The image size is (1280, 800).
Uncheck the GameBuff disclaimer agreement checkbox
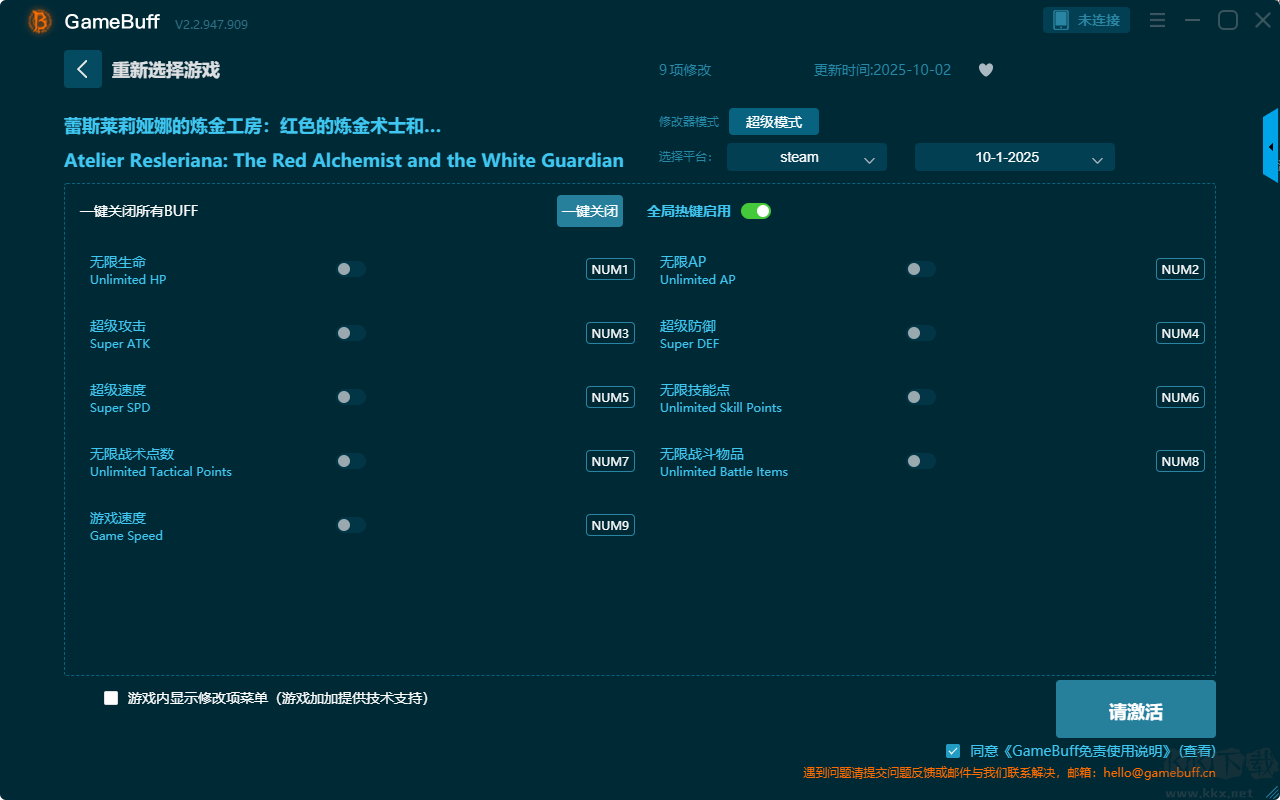click(953, 750)
